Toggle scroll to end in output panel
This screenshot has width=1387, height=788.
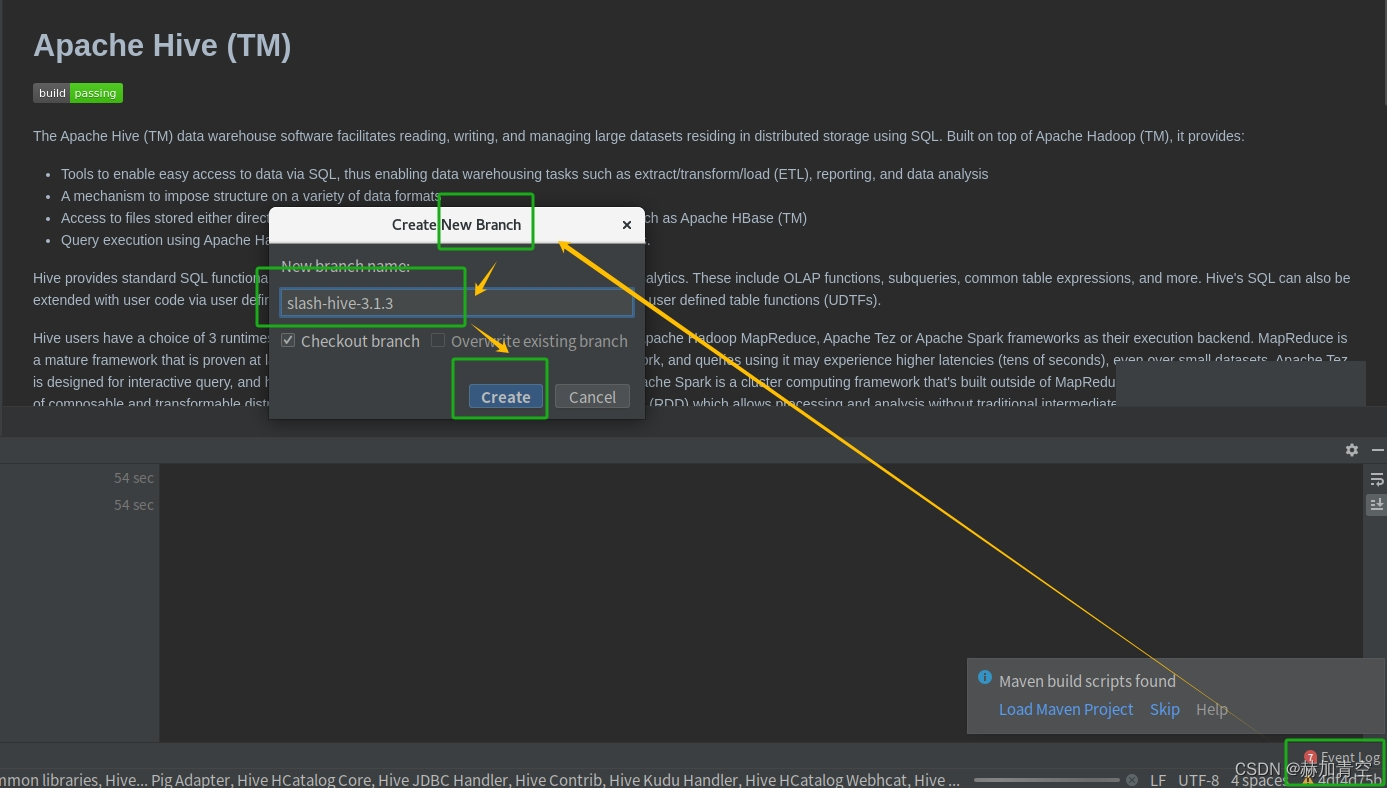tap(1376, 505)
